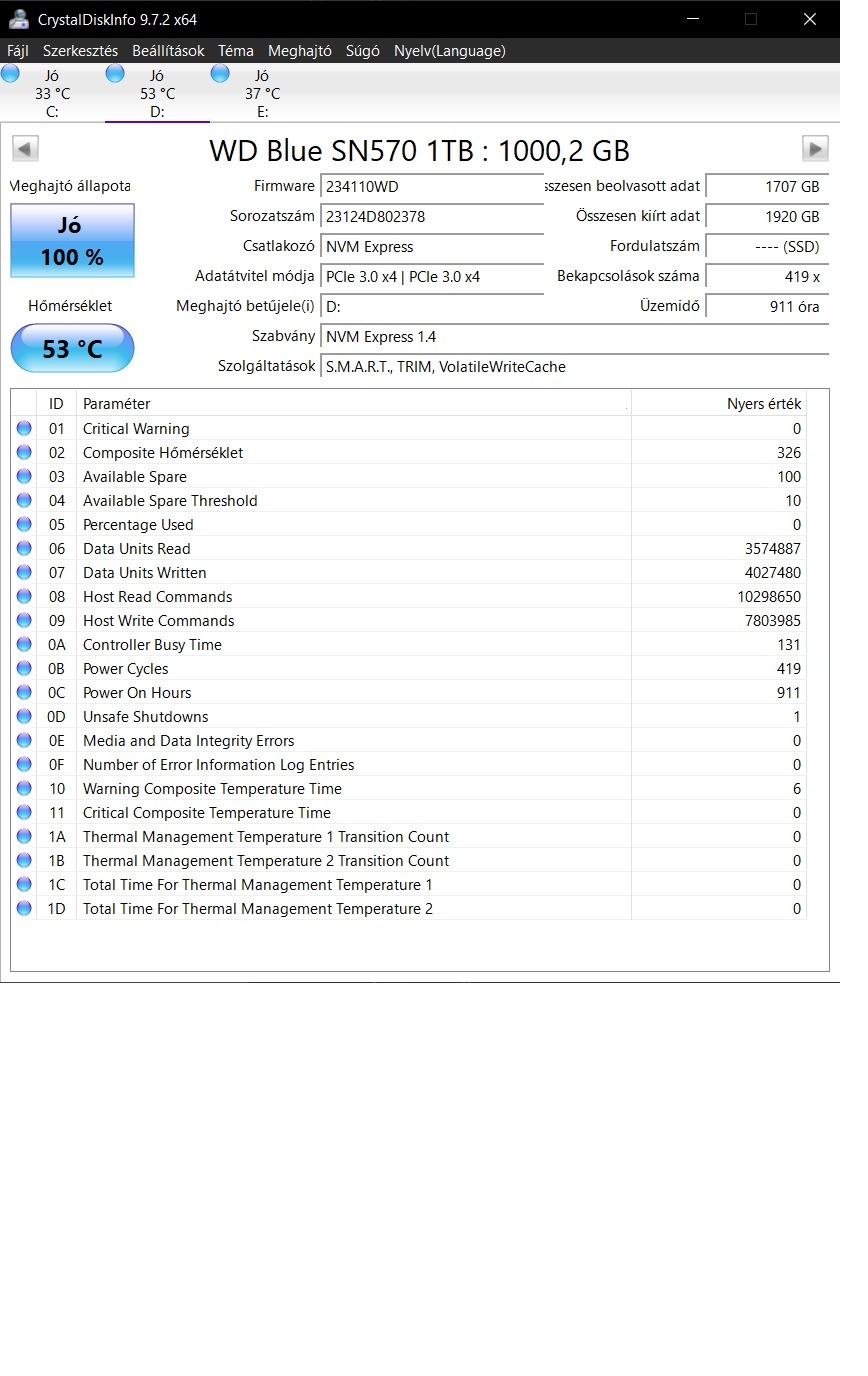The height and width of the screenshot is (1376, 868).
Task: Click the status dot beside Critical Warning
Action: click(24, 428)
